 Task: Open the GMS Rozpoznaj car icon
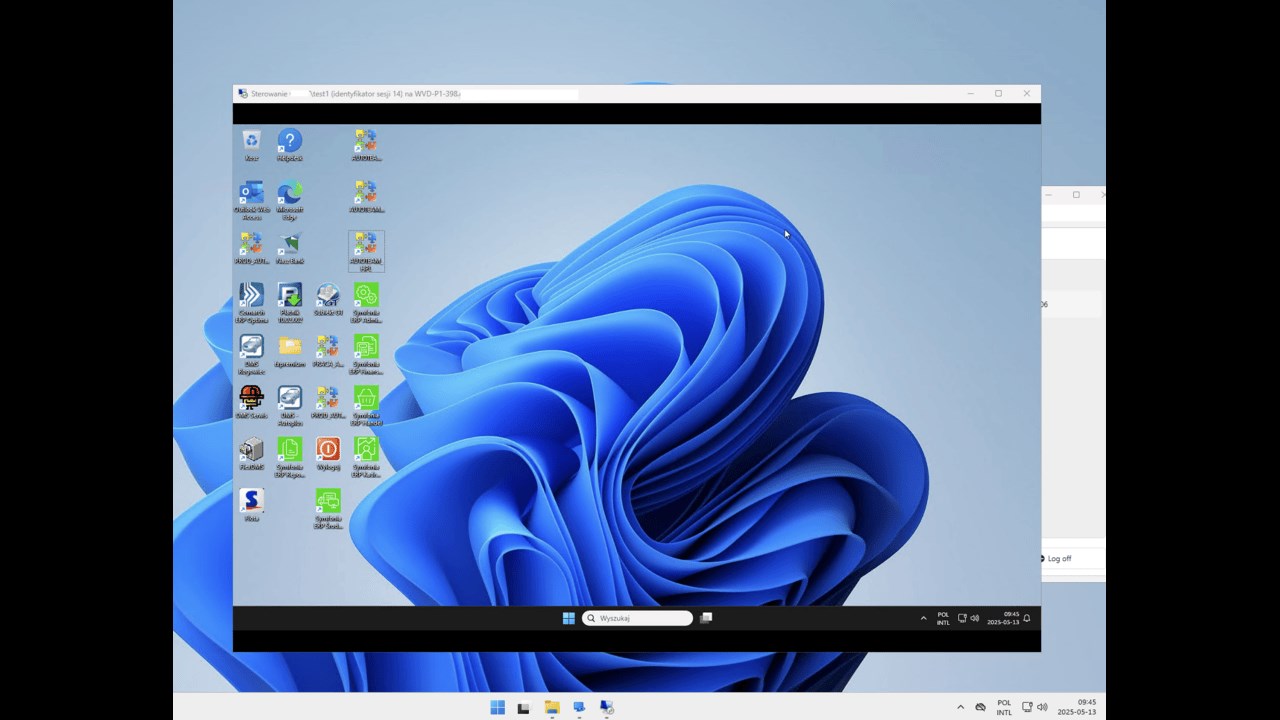251,354
